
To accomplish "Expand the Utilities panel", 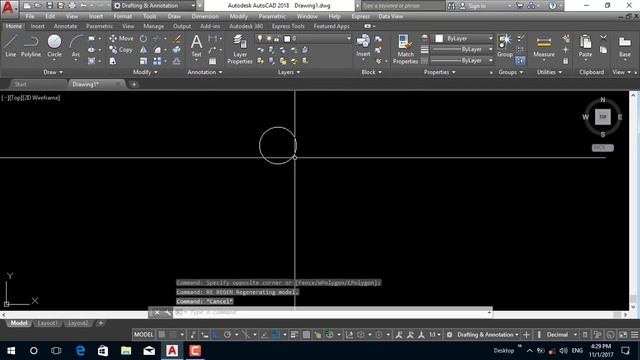I will [549, 72].
